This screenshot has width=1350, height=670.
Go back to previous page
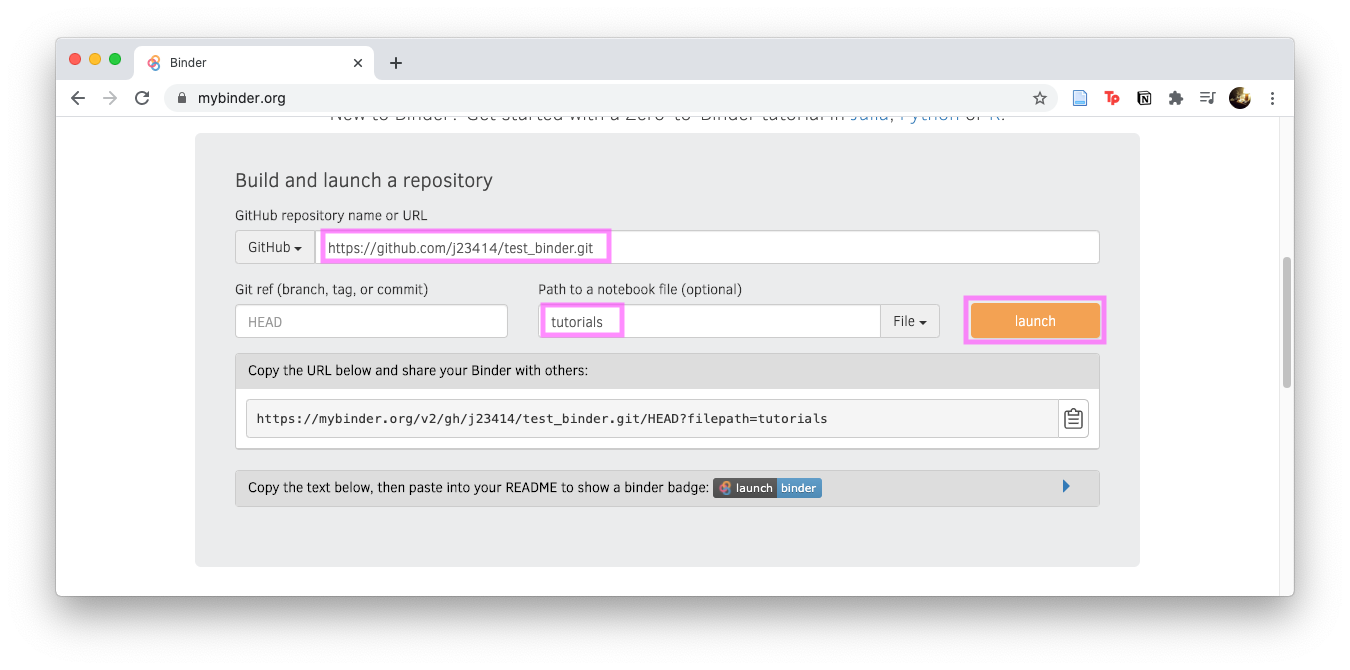pyautogui.click(x=78, y=98)
